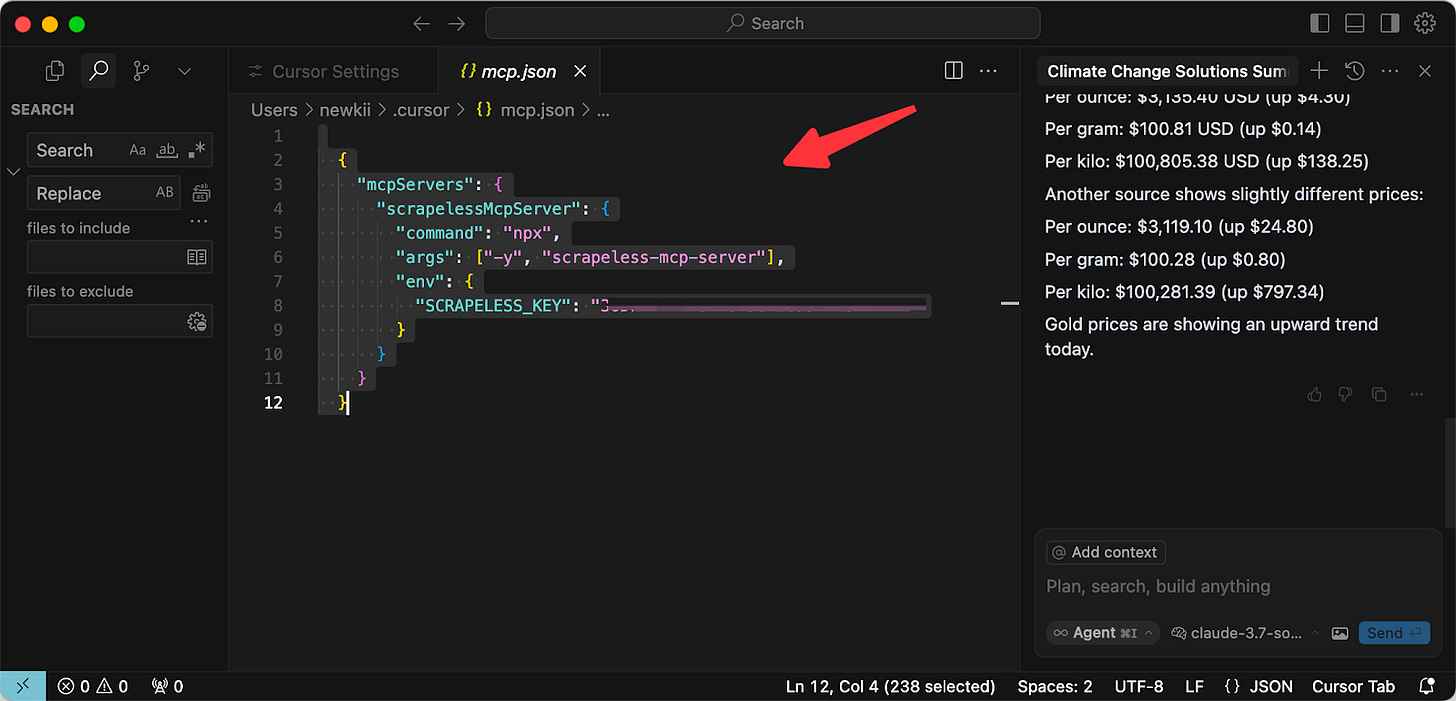Change indentation via Spaces: 2

[1055, 686]
